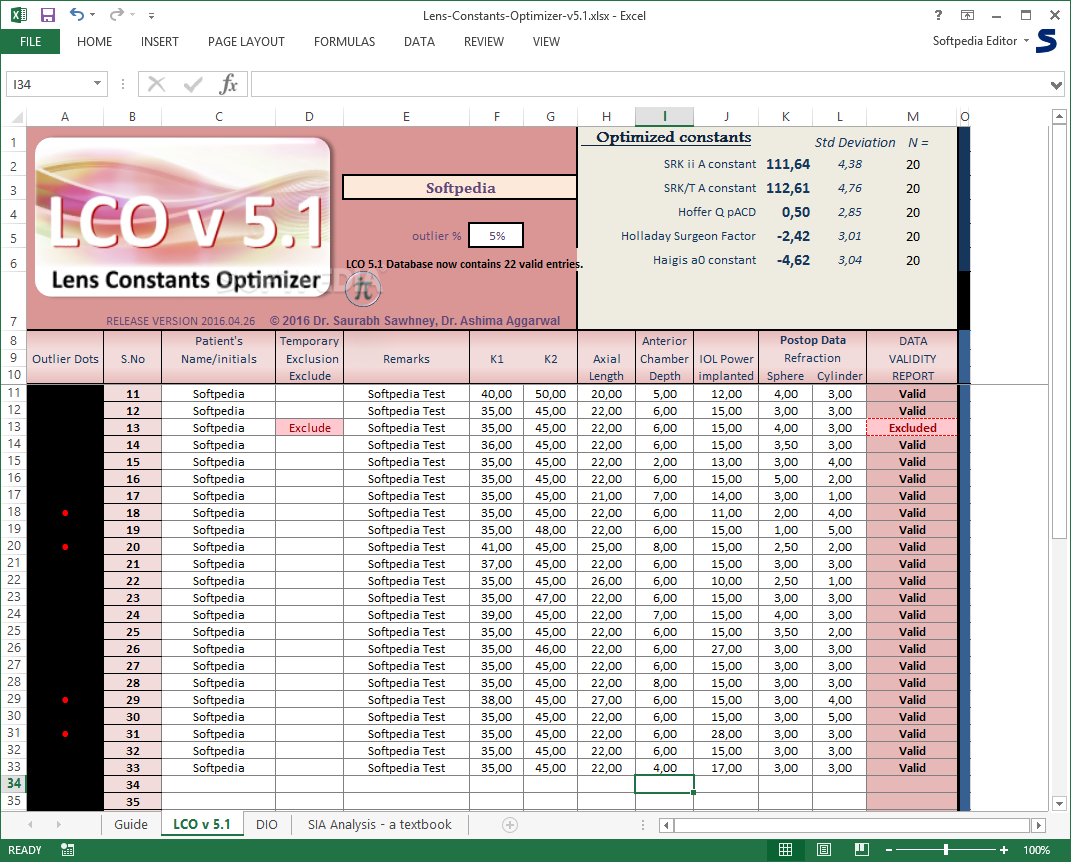The width and height of the screenshot is (1071, 862).
Task: Click the zoom slider handle
Action: (946, 850)
